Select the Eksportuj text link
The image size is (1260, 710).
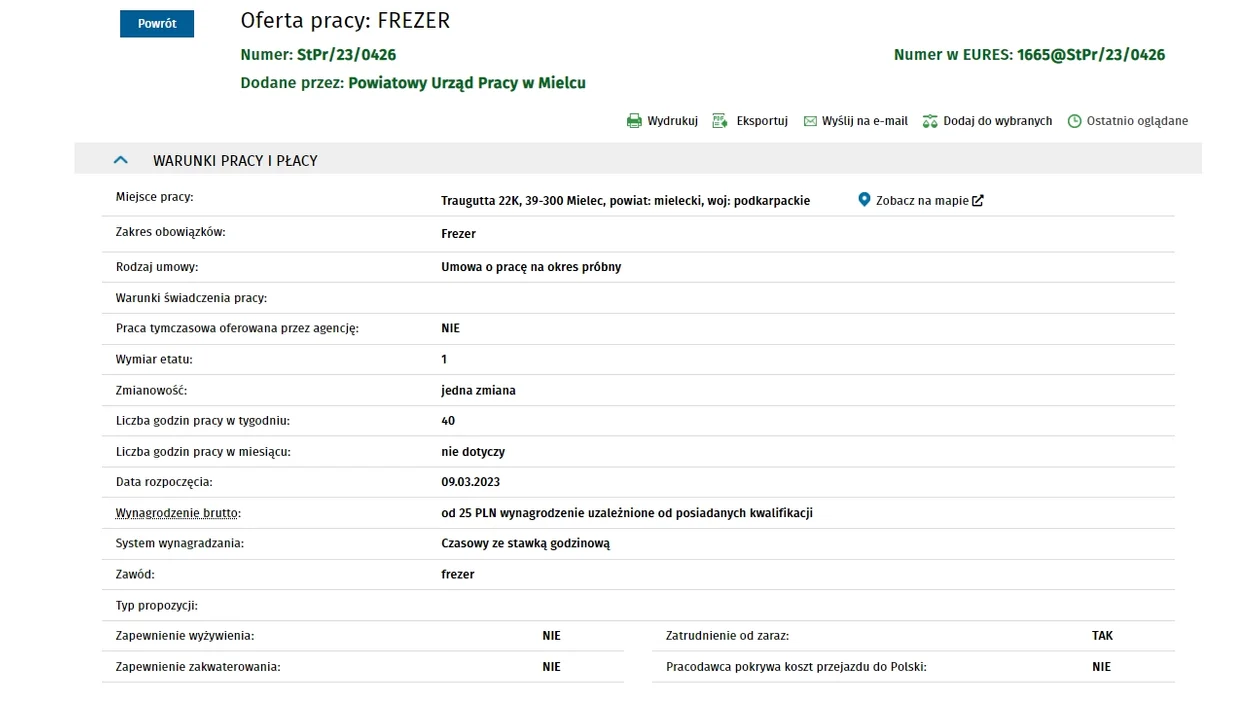tap(762, 121)
